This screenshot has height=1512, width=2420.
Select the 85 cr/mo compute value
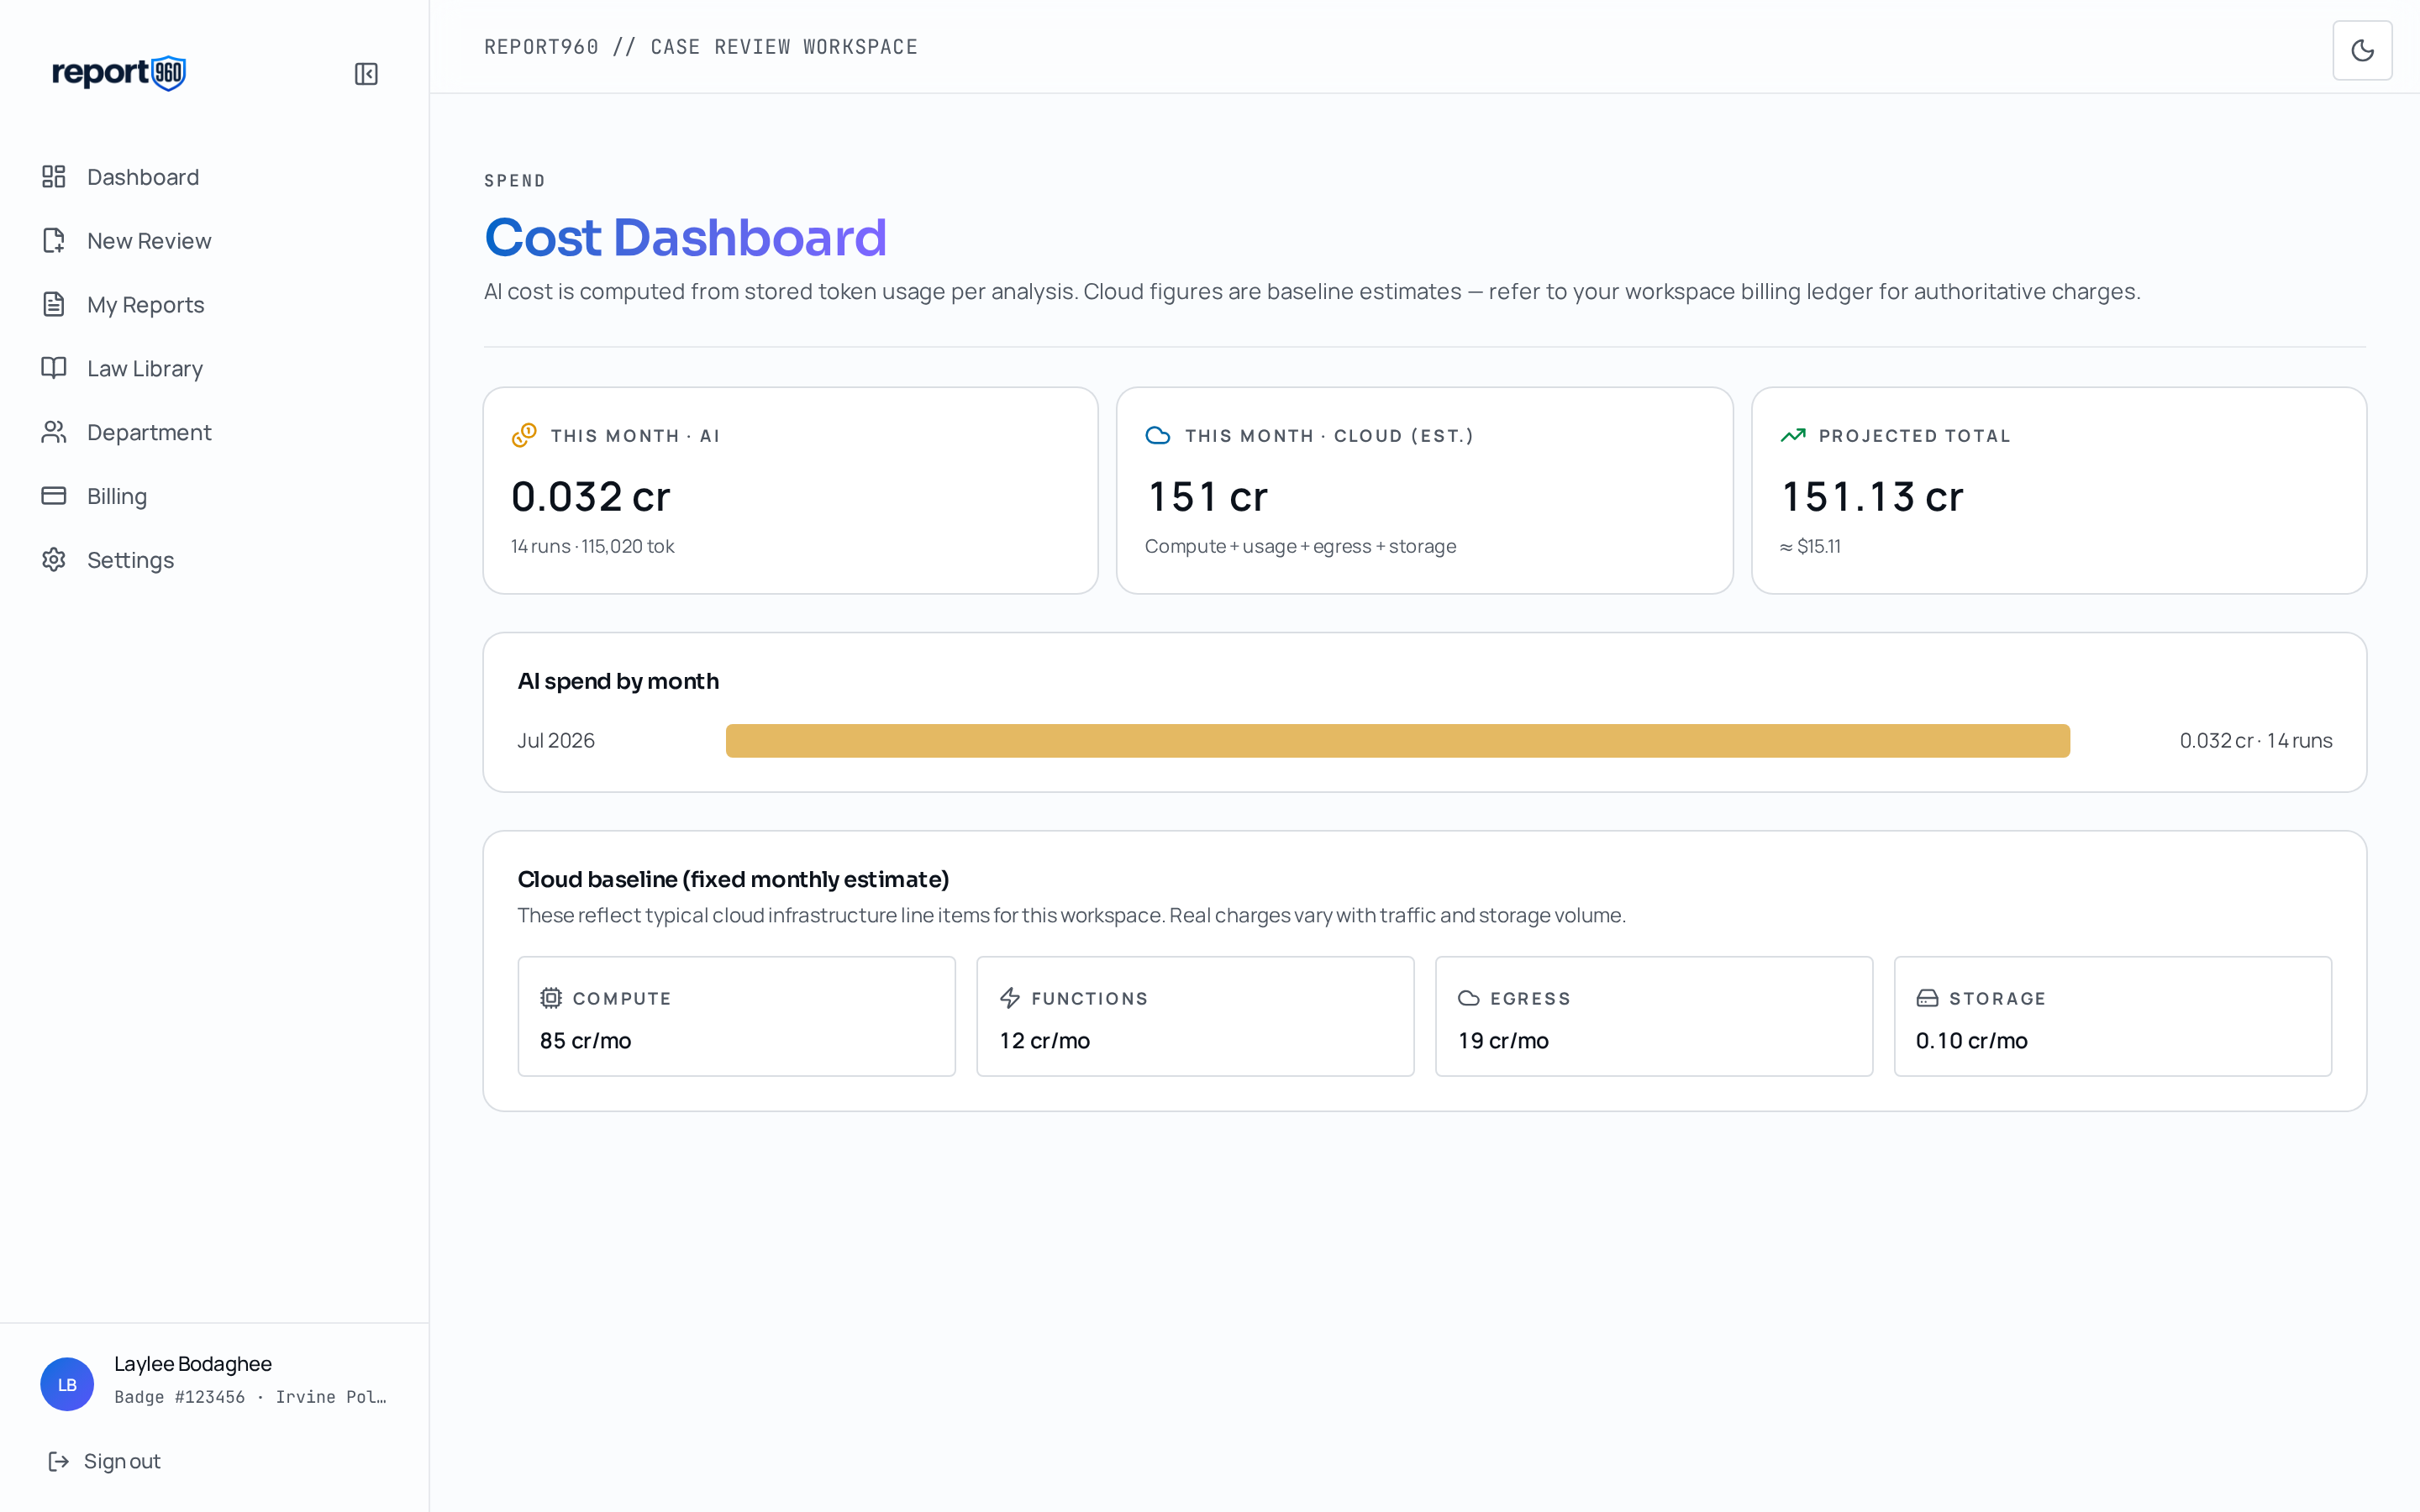(586, 1041)
